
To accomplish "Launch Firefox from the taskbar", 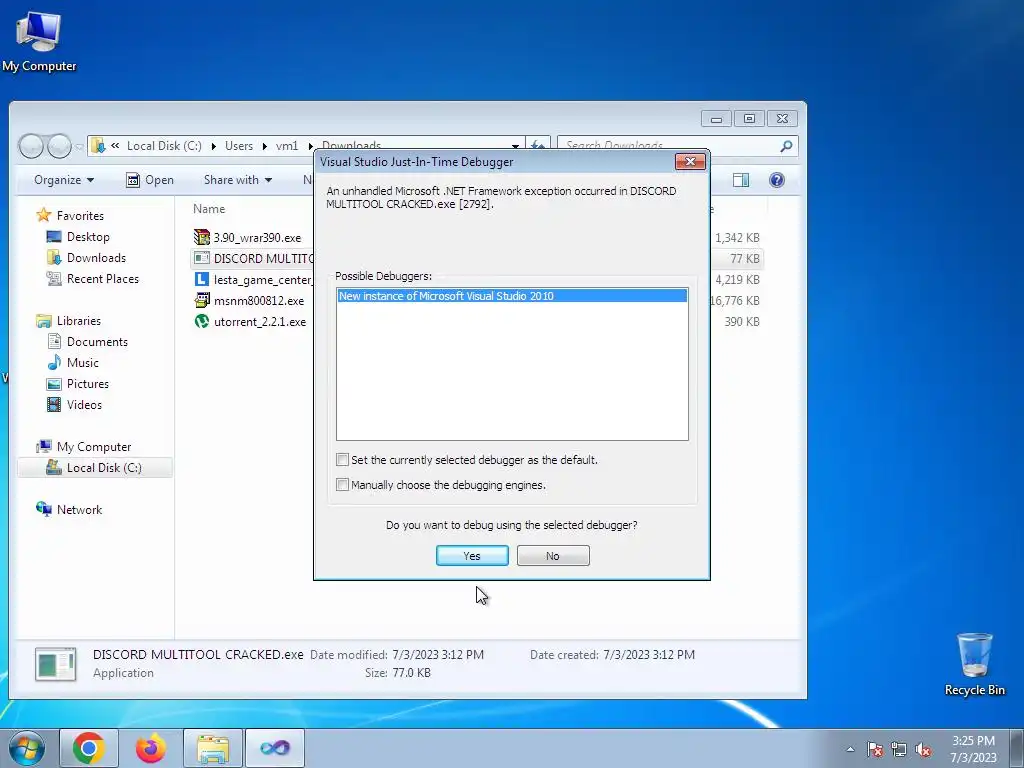I will pyautogui.click(x=151, y=748).
